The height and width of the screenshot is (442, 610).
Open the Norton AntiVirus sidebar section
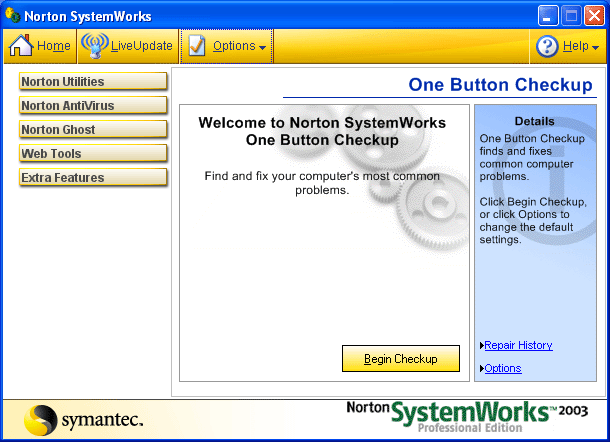click(92, 106)
